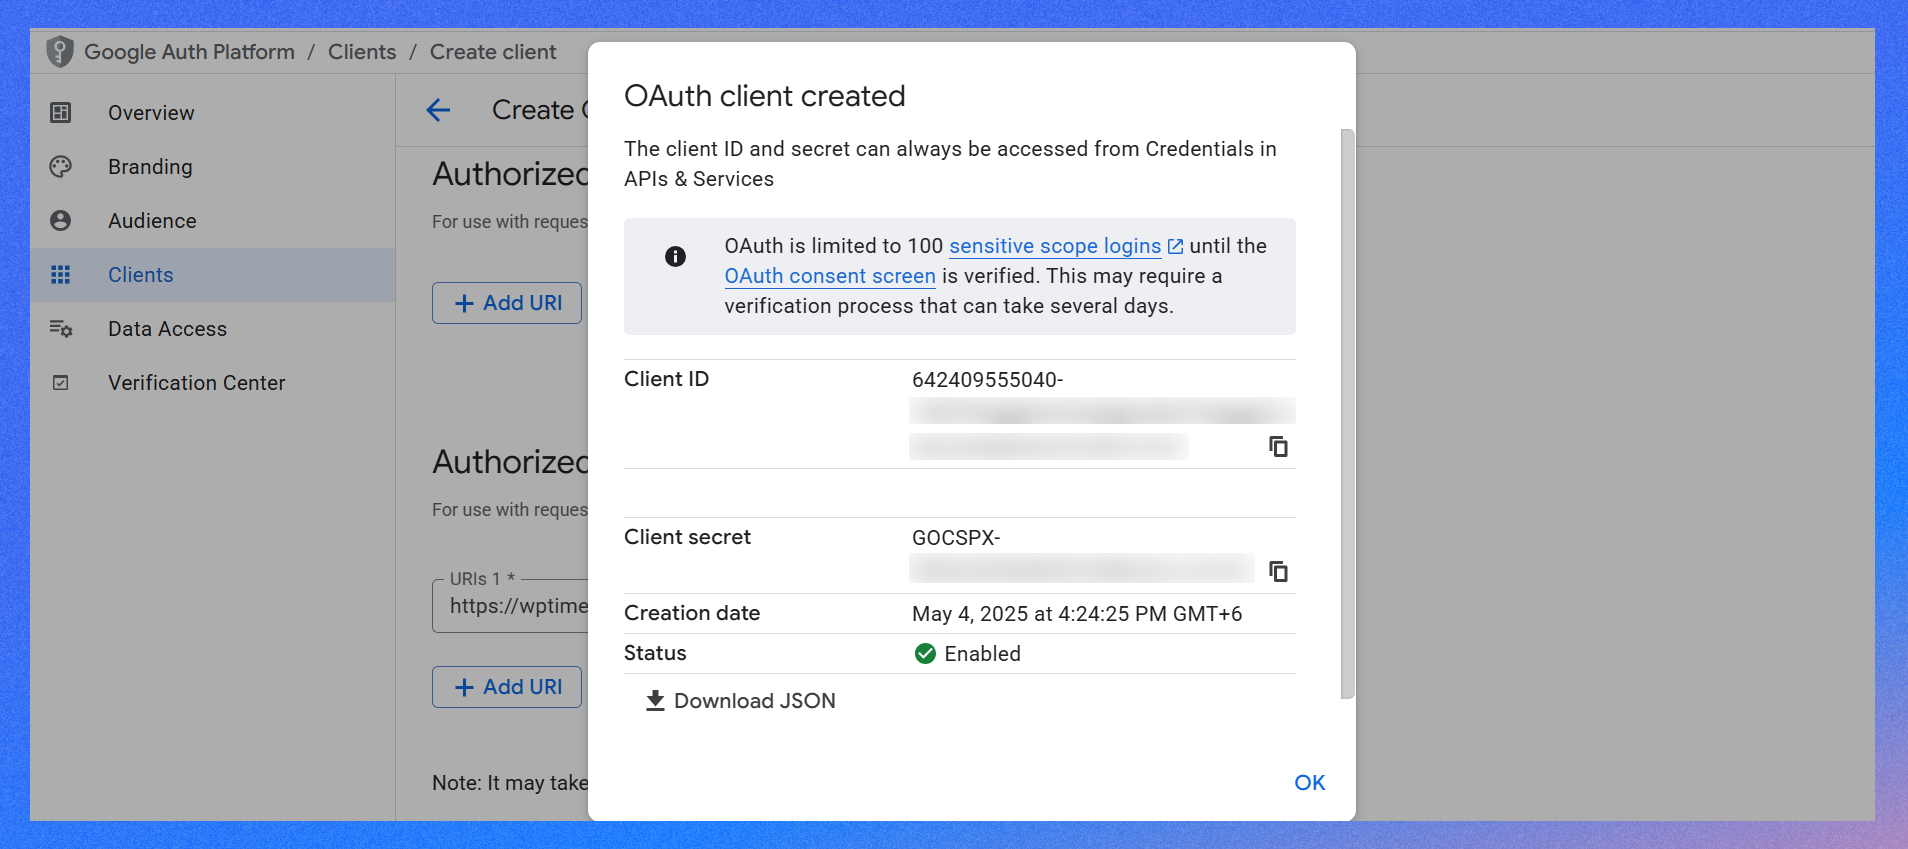The image size is (1908, 849).
Task: Click the Client secret label
Action: point(688,537)
